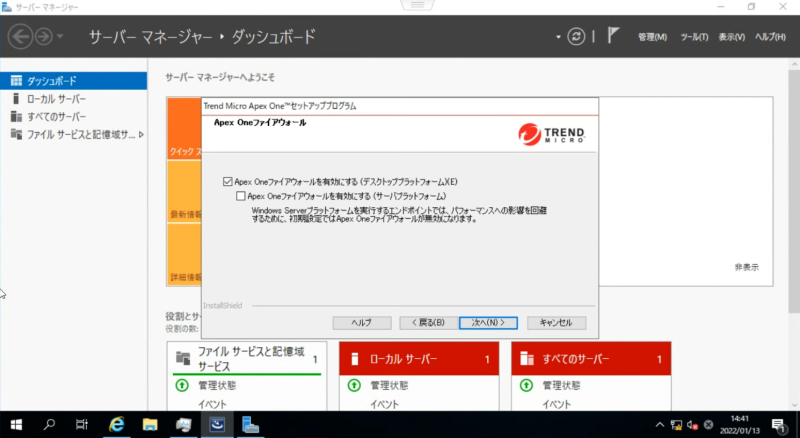Open すべてのサーバー in the sidebar
800x438 pixels.
click(73, 116)
